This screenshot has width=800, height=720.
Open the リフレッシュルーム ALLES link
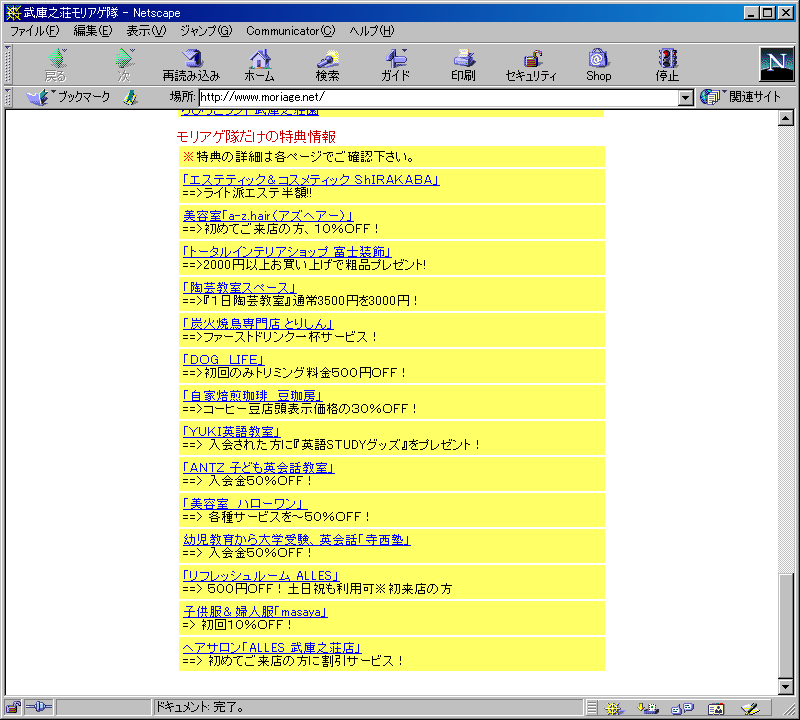click(261, 576)
